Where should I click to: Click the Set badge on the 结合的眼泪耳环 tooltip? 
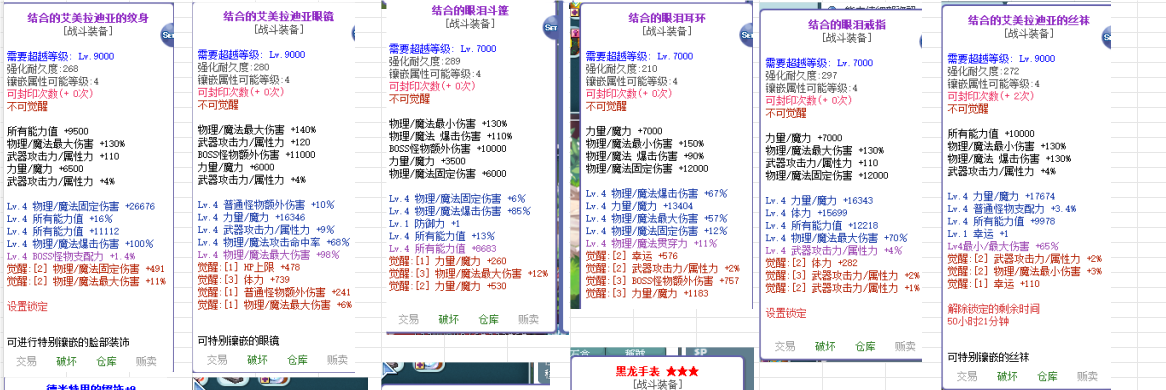(x=747, y=34)
